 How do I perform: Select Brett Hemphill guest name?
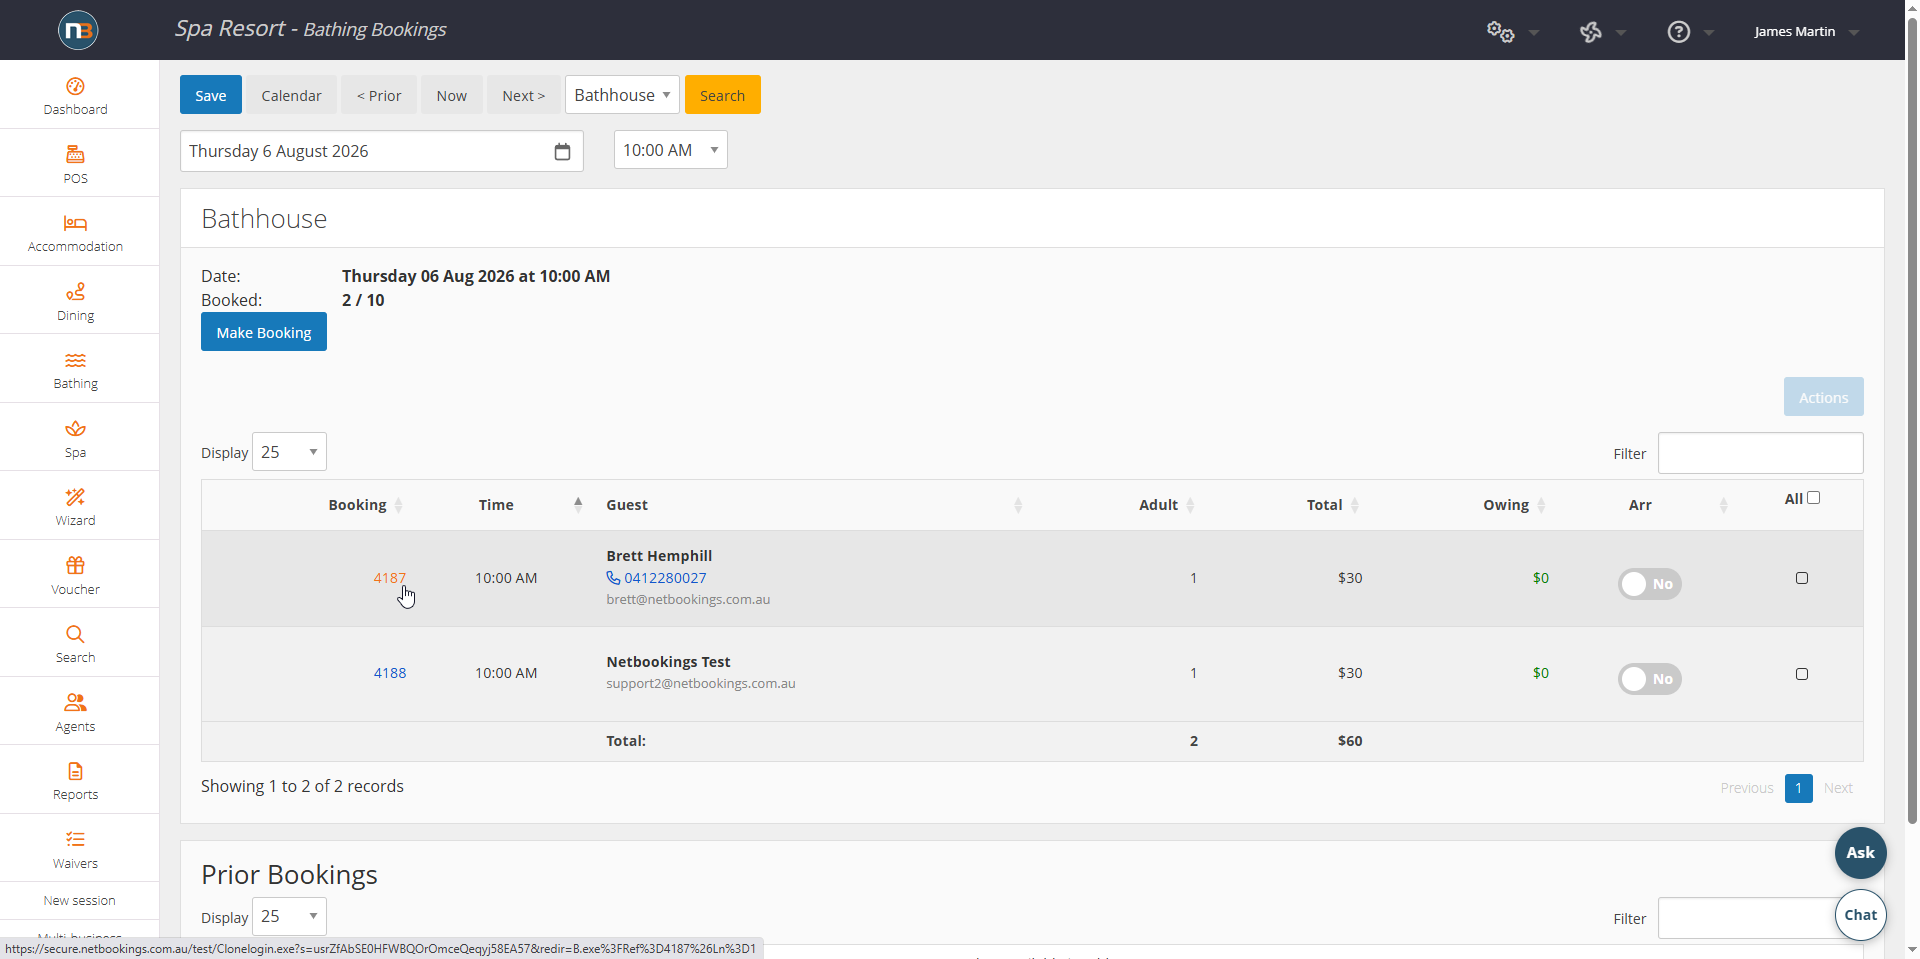(659, 556)
